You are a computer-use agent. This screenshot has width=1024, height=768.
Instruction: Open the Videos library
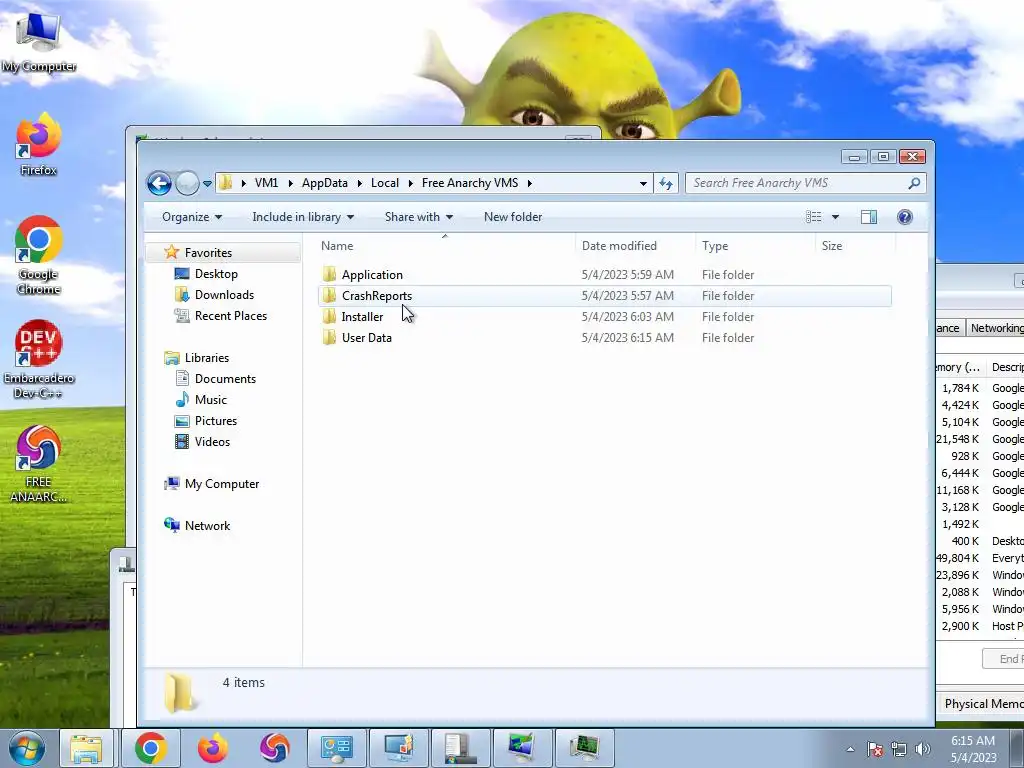(x=212, y=441)
